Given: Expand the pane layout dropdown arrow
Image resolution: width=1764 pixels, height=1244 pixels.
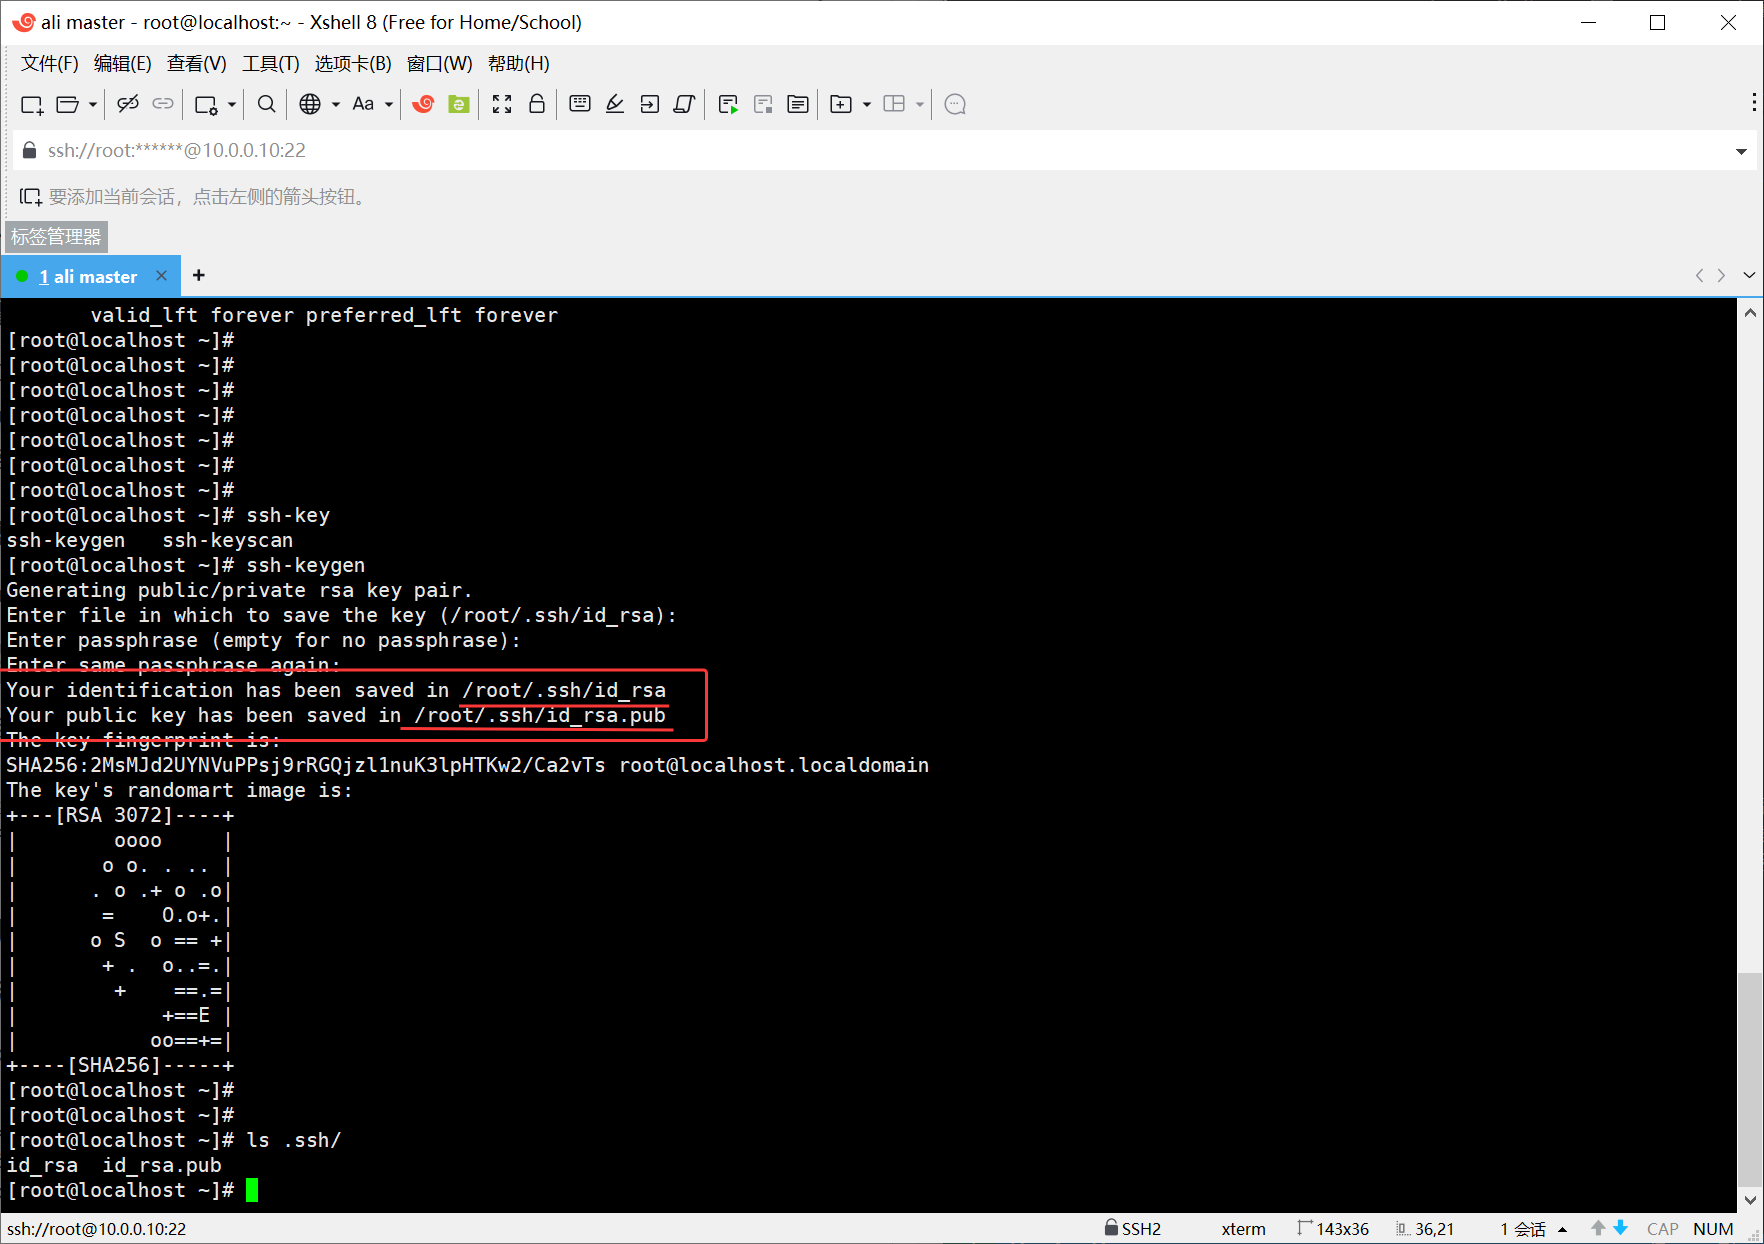Looking at the screenshot, I should coord(920,104).
